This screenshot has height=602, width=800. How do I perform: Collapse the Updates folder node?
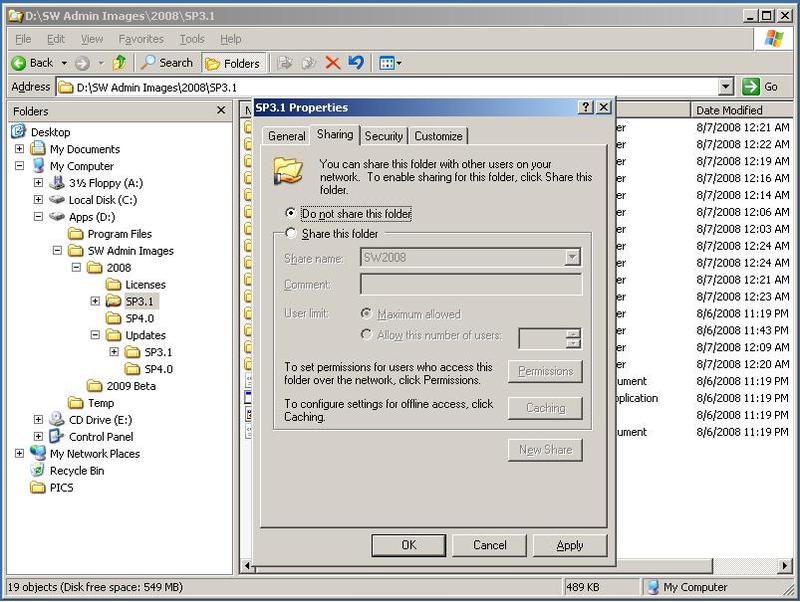coord(95,335)
